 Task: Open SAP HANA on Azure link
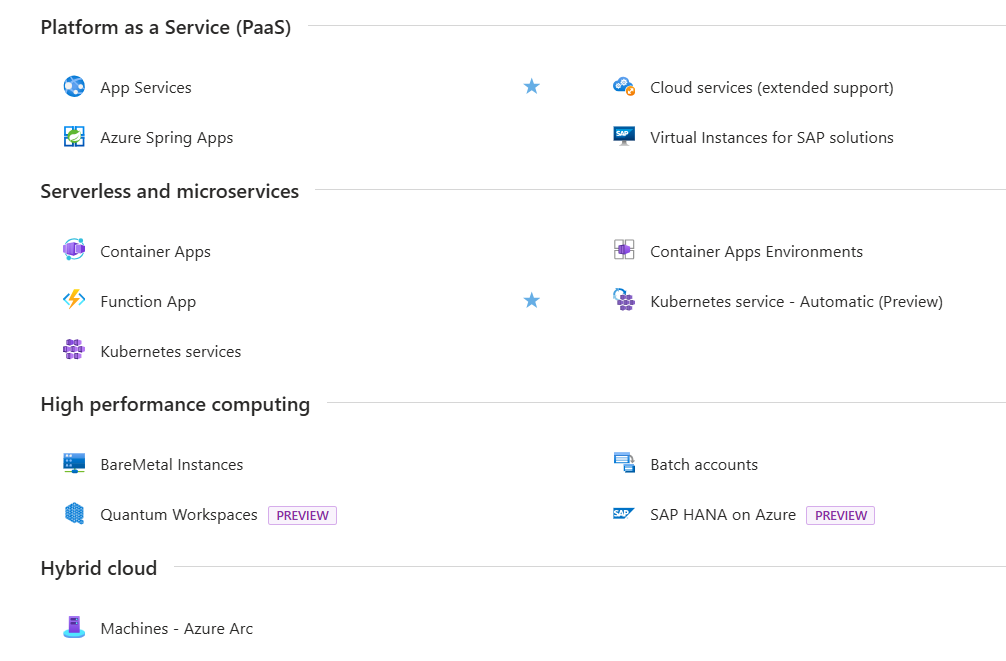click(x=723, y=515)
